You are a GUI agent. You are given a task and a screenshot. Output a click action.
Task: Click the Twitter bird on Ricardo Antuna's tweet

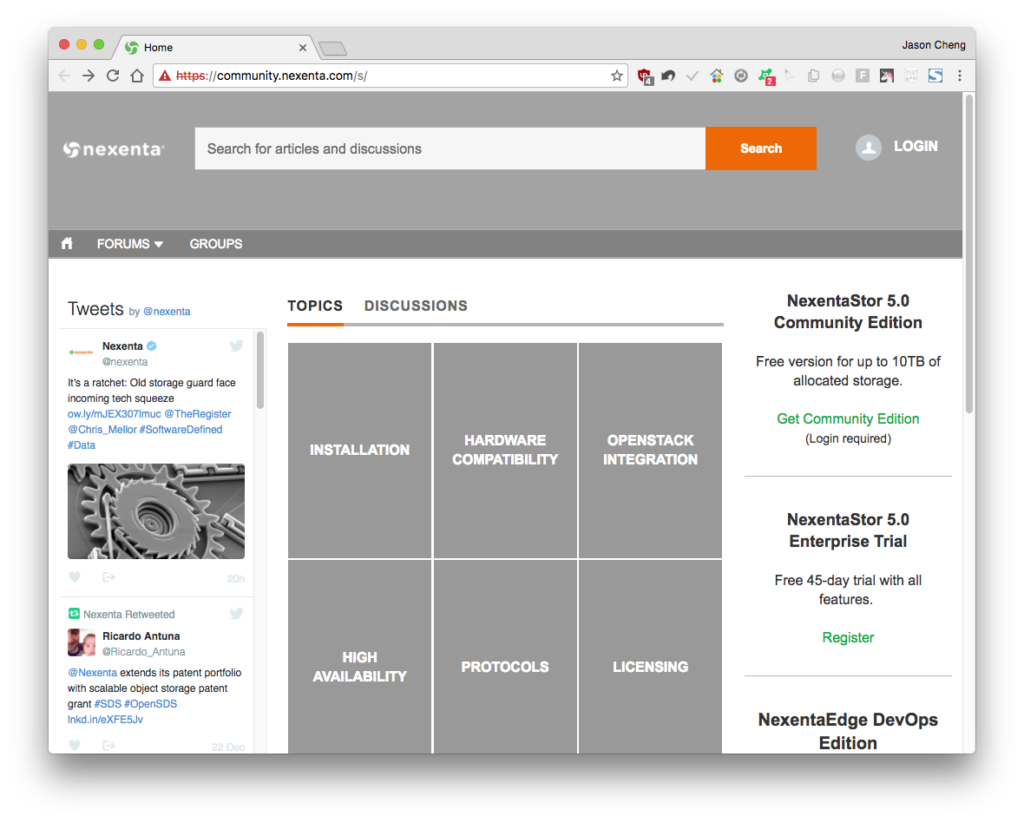236,613
